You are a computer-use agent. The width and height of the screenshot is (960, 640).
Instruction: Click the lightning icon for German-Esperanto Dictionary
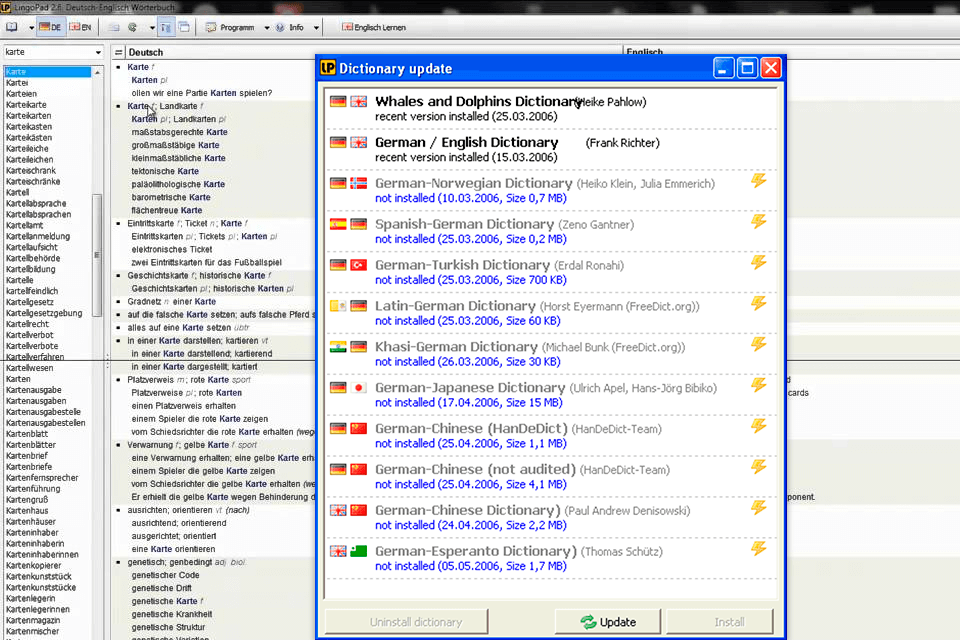759,549
